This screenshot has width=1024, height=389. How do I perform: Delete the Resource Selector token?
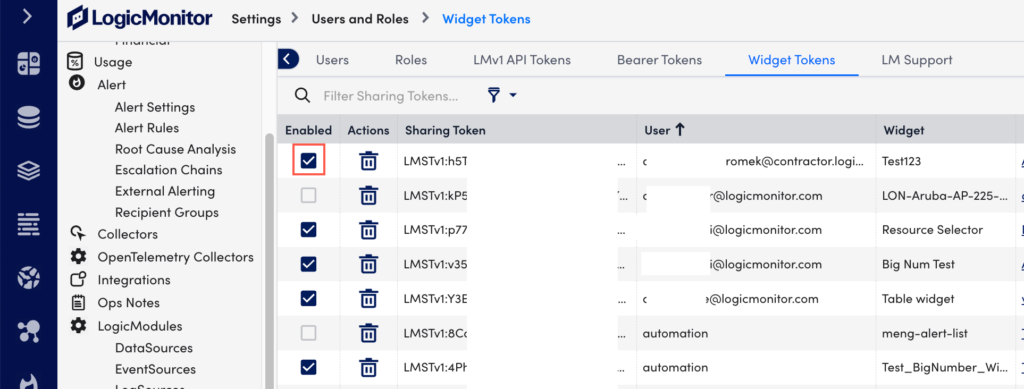(x=369, y=230)
